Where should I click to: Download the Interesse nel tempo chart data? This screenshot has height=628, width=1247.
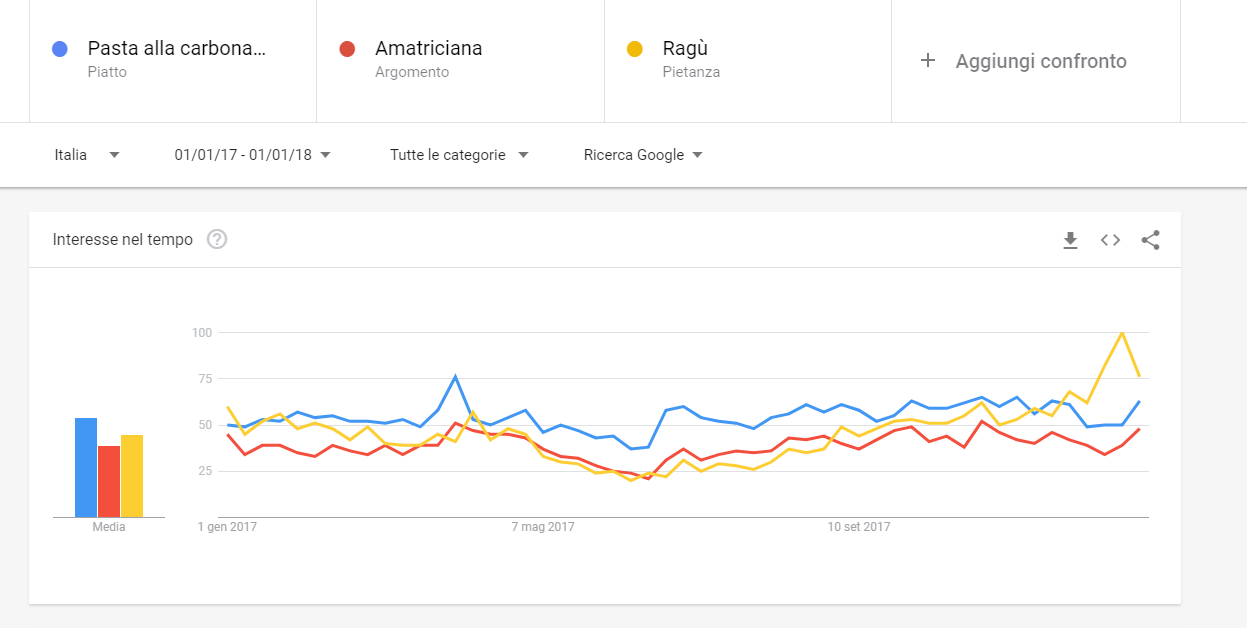(x=1070, y=240)
